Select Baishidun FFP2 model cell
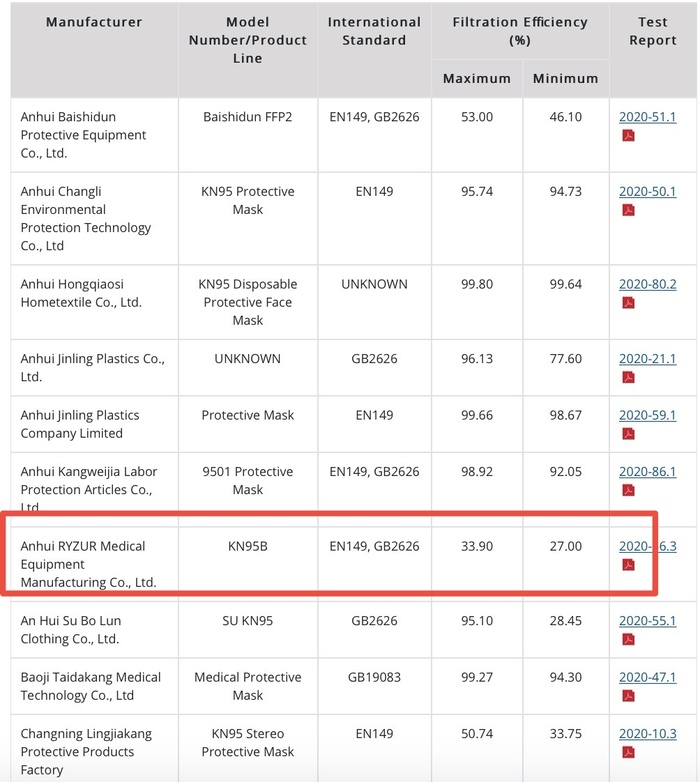Screen dimensions: 700x782 pos(248,135)
